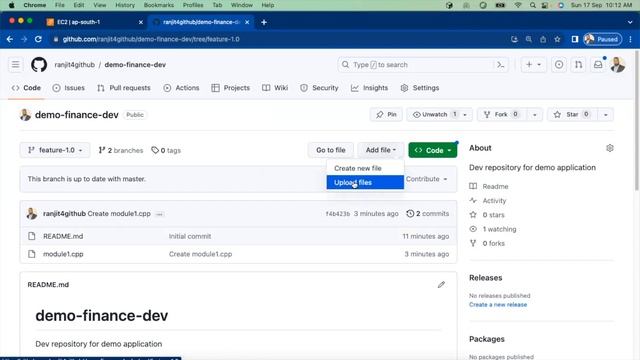Open the plus create-new dropdown
This screenshot has width=640, height=360.
[533, 64]
